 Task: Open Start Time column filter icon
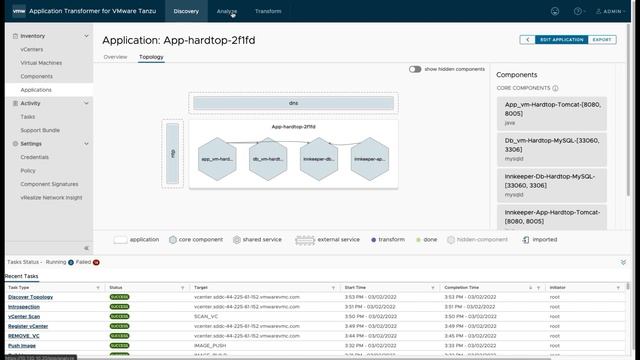(x=433, y=288)
